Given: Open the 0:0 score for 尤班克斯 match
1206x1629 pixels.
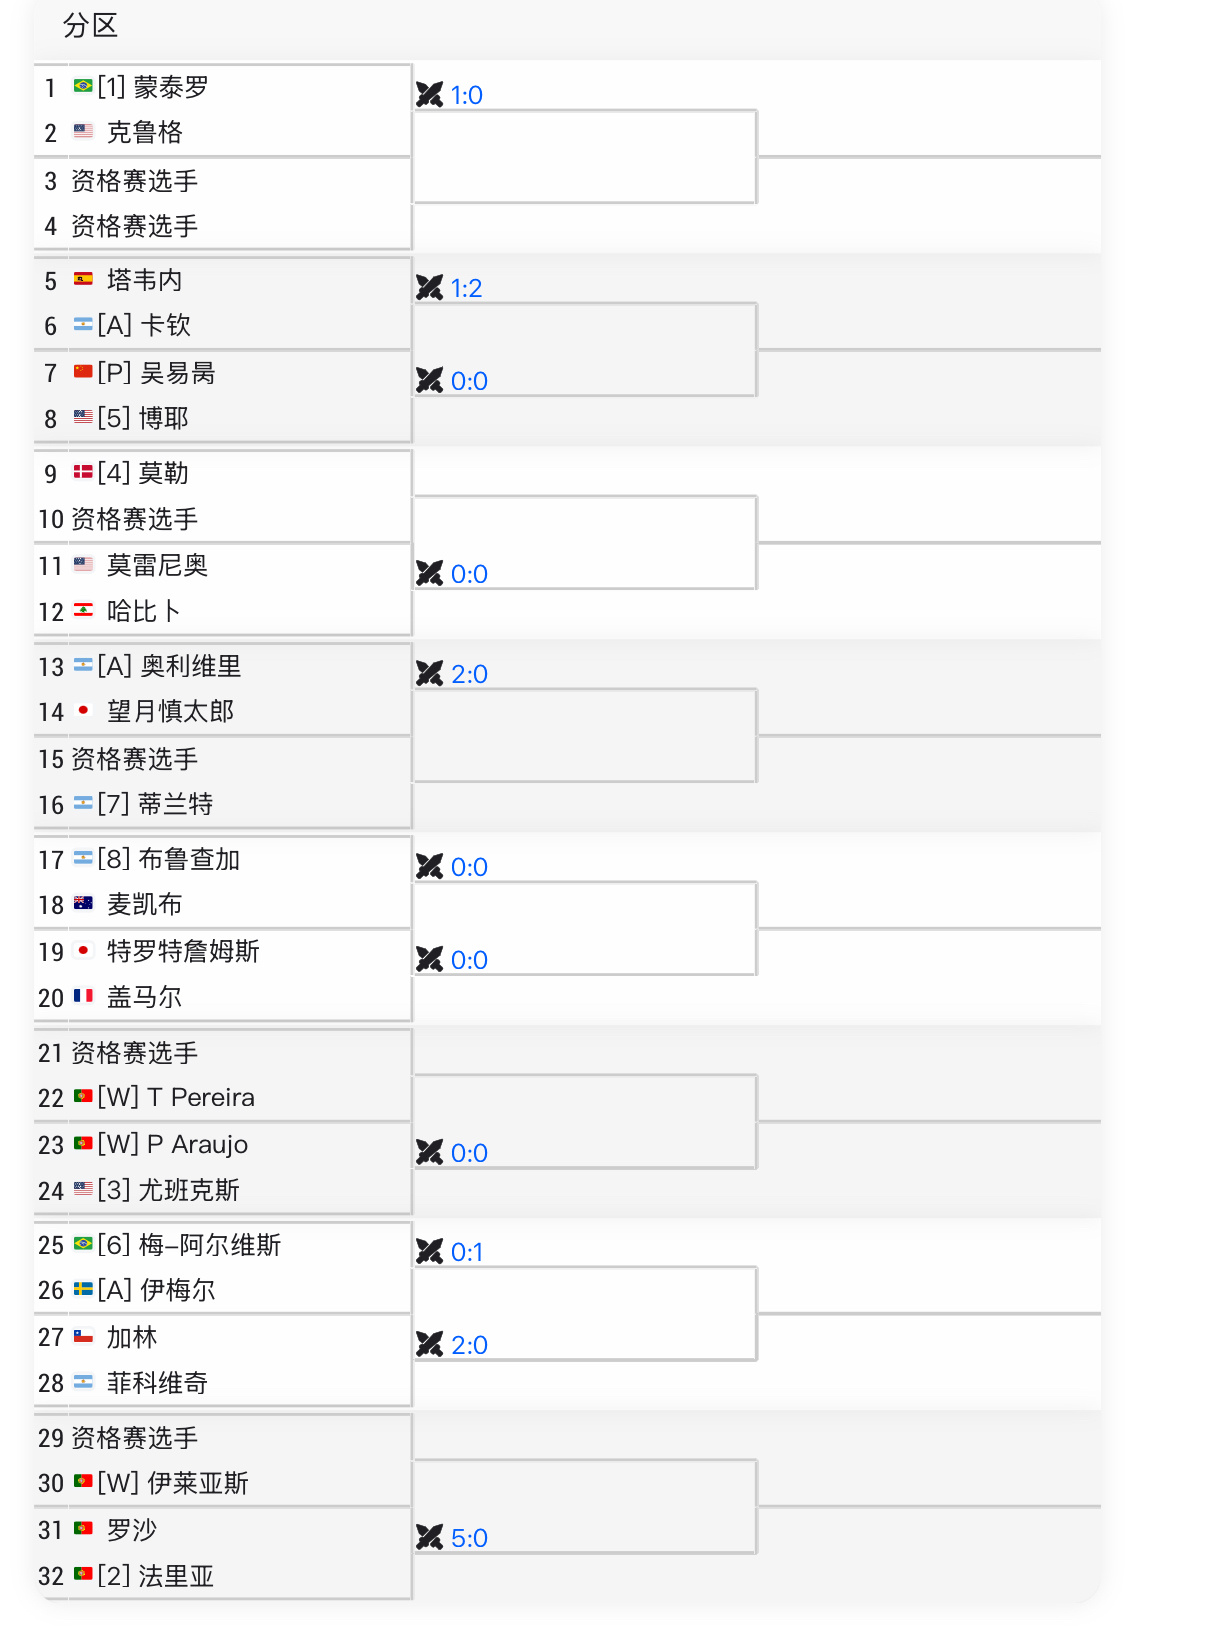Looking at the screenshot, I should click(469, 1153).
